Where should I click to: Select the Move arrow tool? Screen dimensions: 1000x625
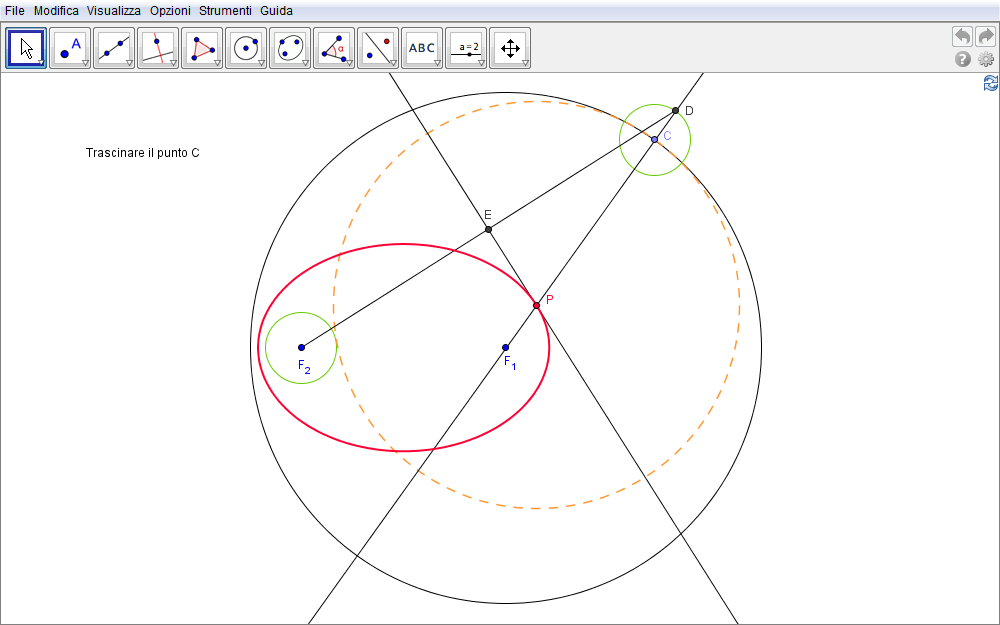[26, 47]
